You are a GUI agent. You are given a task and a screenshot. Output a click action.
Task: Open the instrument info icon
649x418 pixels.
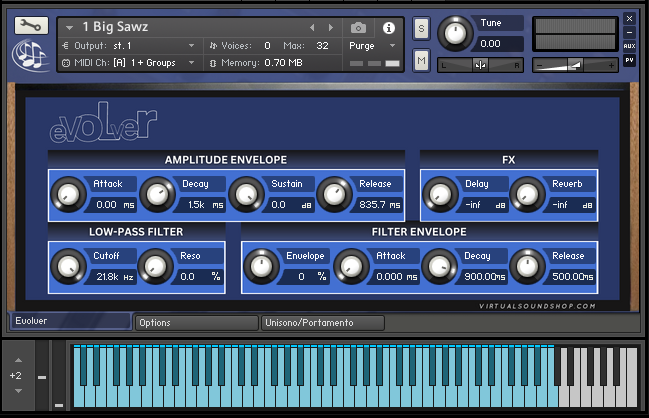(x=388, y=27)
